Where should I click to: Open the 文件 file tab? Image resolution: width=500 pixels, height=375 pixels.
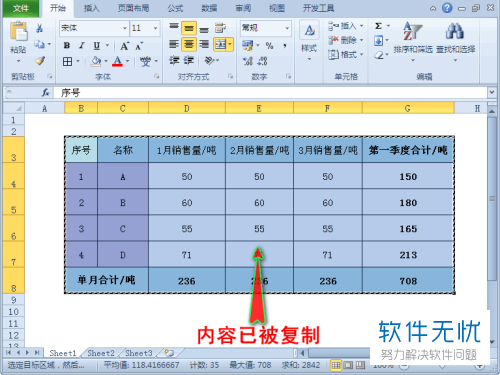pyautogui.click(x=21, y=8)
